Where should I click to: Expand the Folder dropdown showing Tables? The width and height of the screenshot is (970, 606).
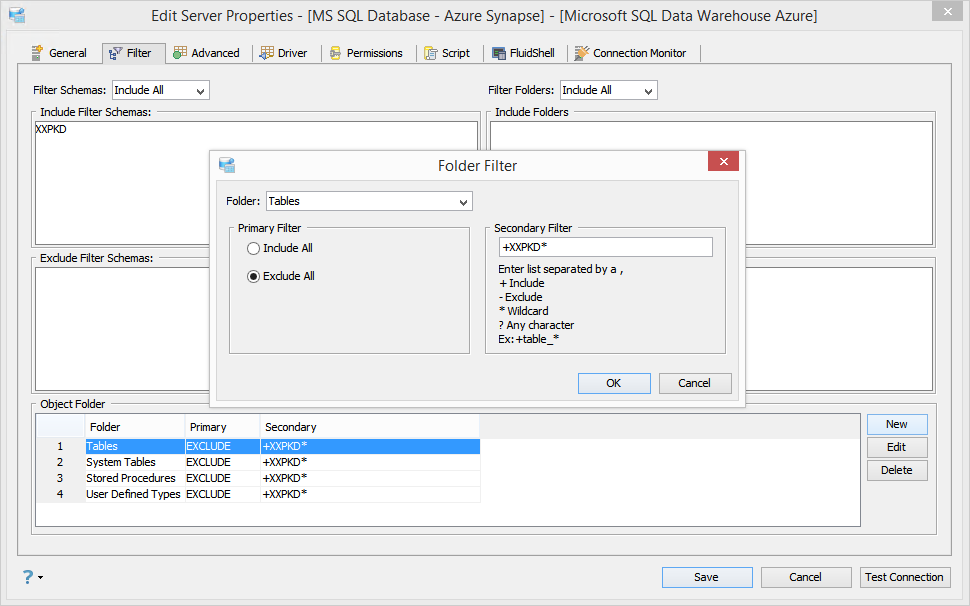click(369, 202)
